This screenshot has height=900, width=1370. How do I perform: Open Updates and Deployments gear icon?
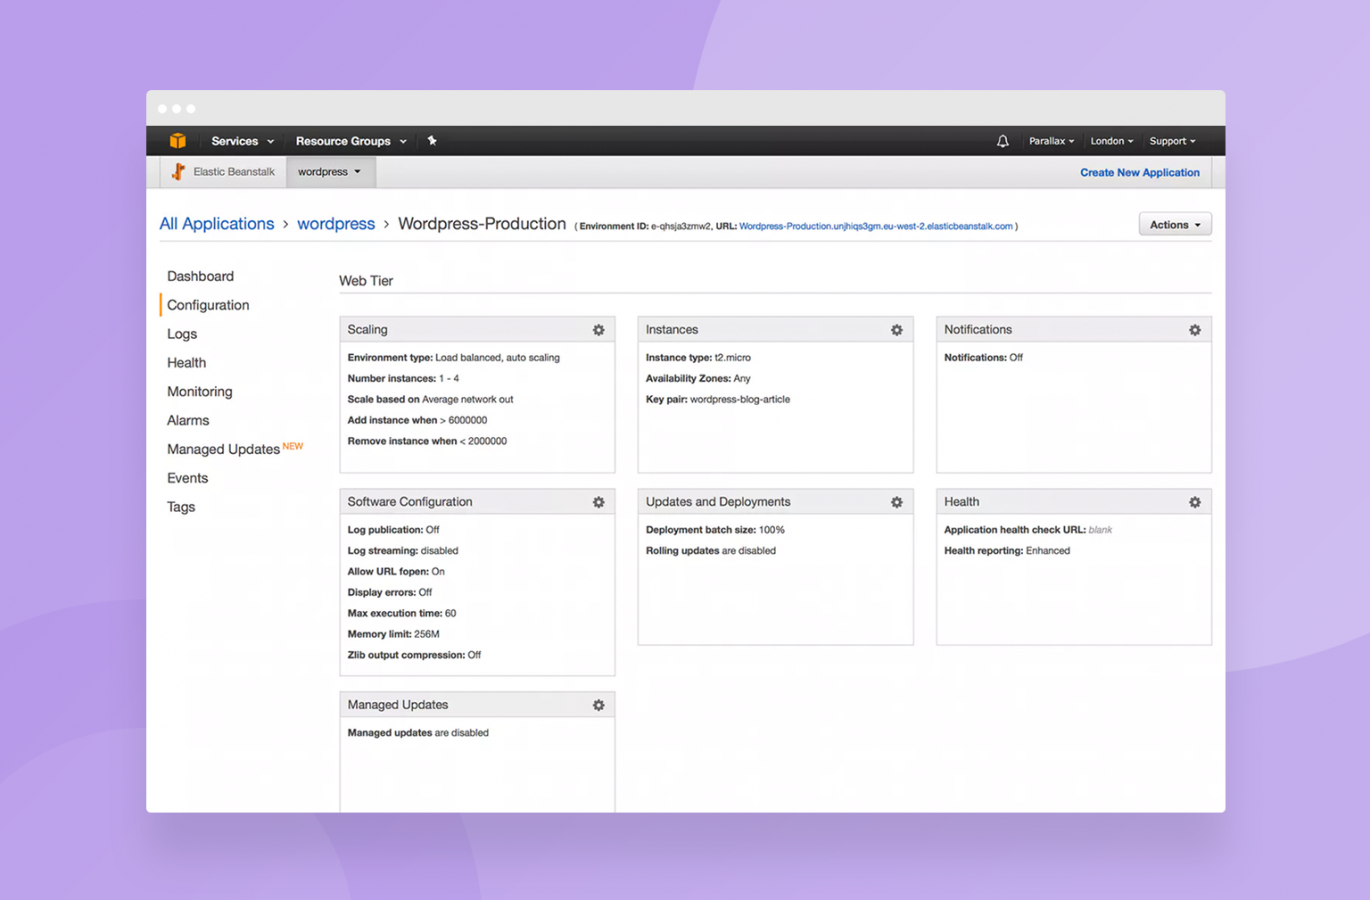tap(896, 502)
